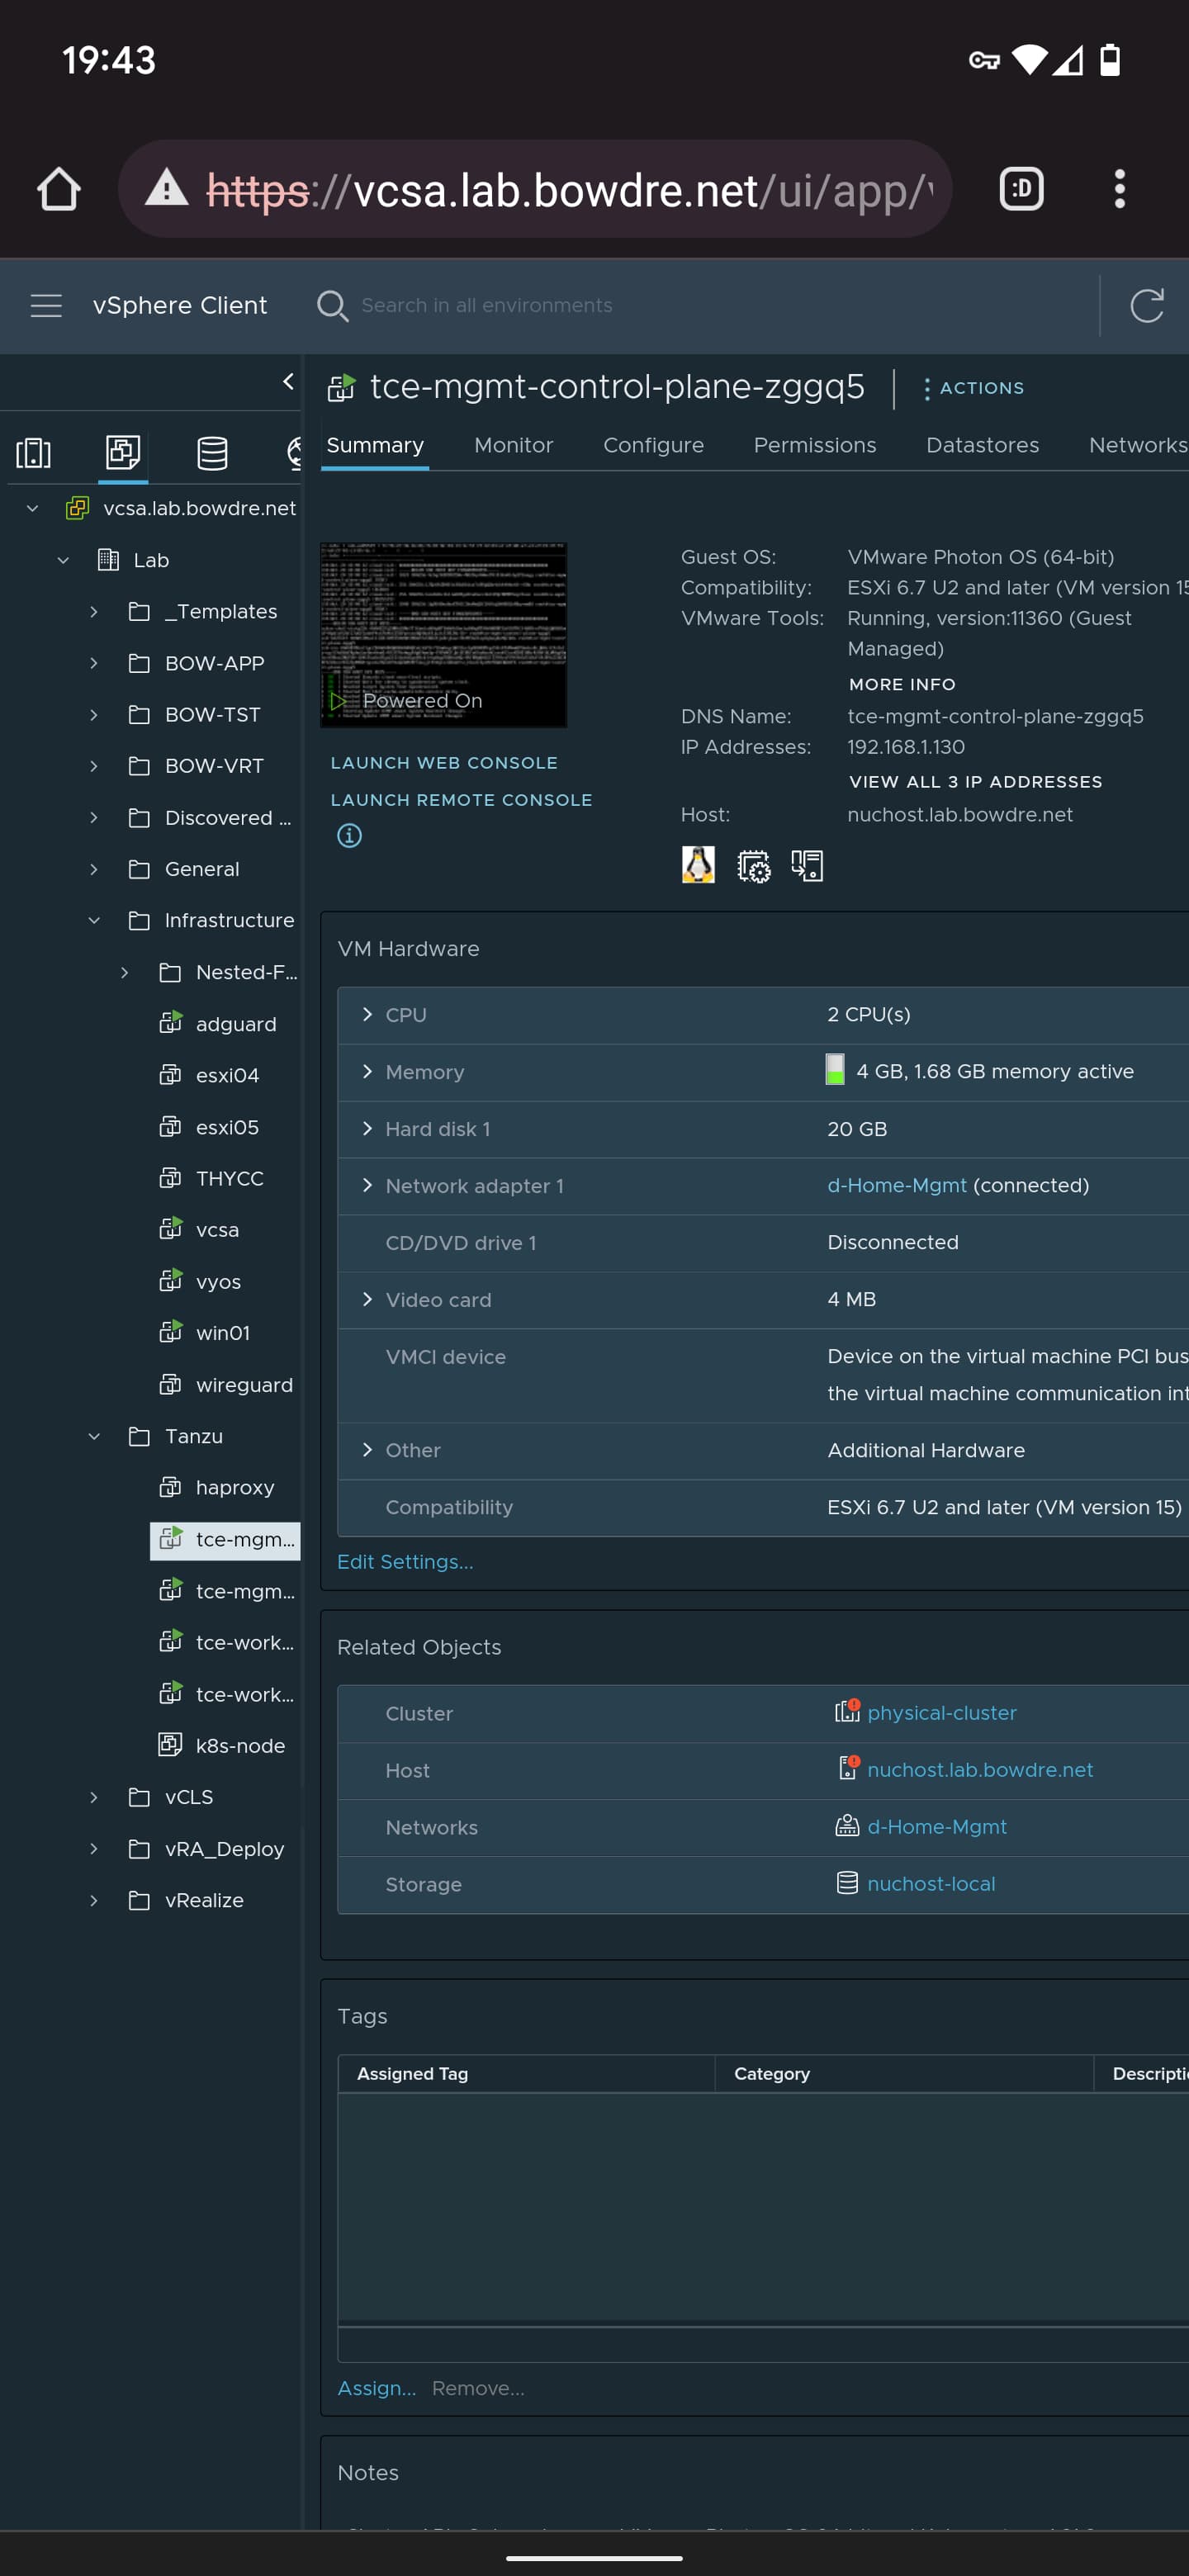Expand the Other hardware row
Image resolution: width=1189 pixels, height=2576 pixels.
click(x=367, y=1450)
